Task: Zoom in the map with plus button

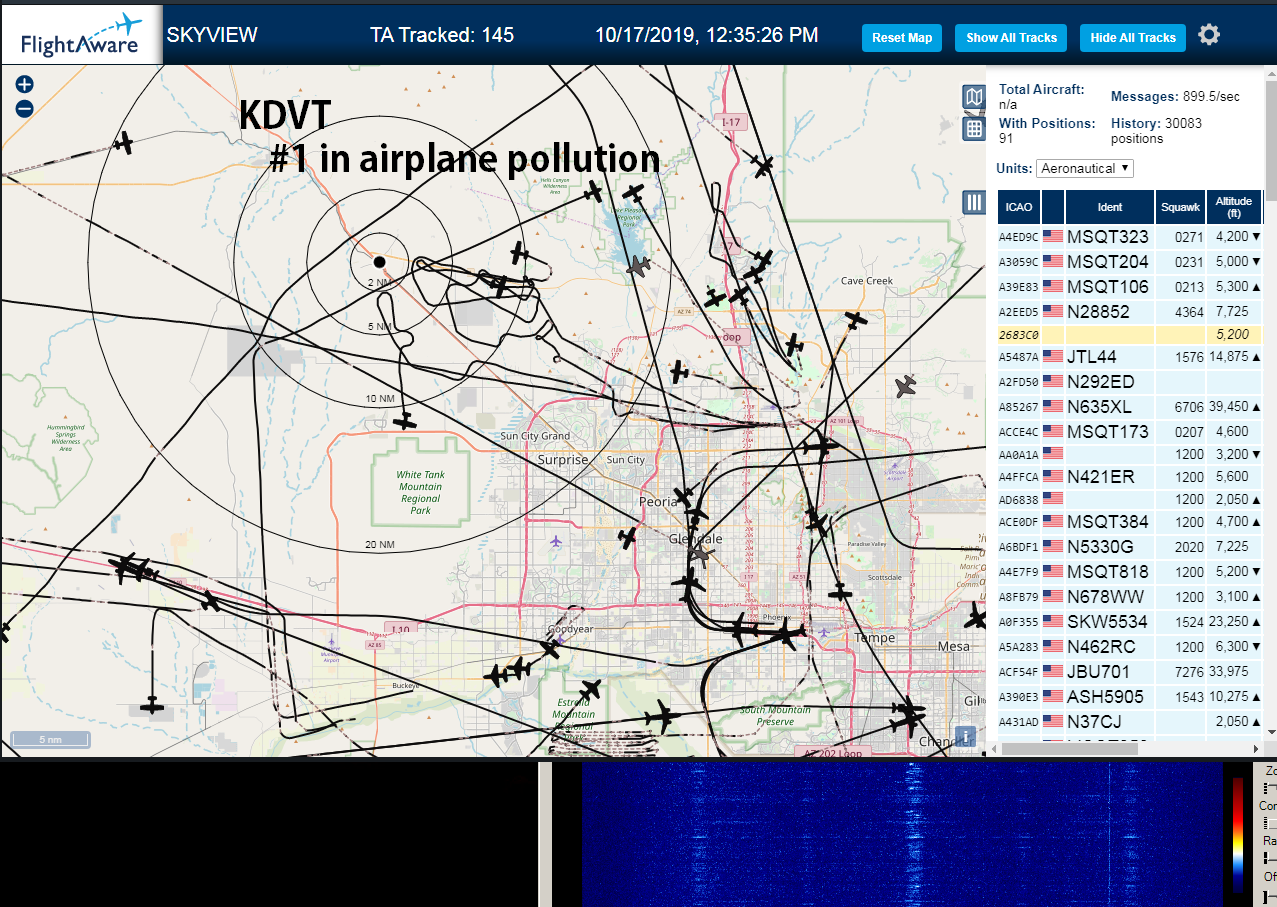Action: click(25, 85)
